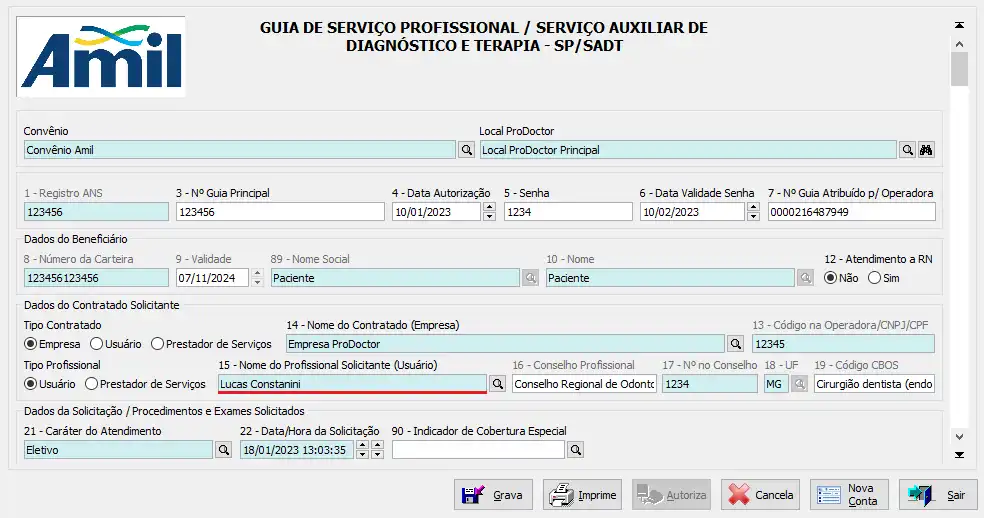Open search for Local ProDoctor field
The width and height of the screenshot is (984, 518).
(907, 150)
